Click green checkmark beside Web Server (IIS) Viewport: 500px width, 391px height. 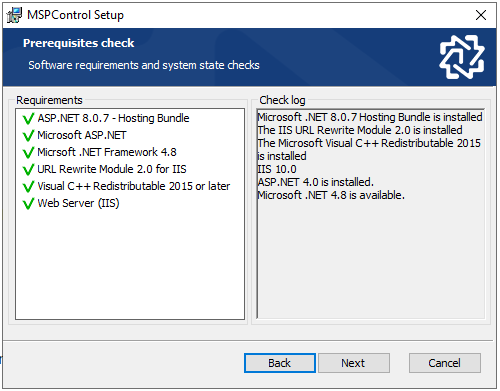pos(28,204)
